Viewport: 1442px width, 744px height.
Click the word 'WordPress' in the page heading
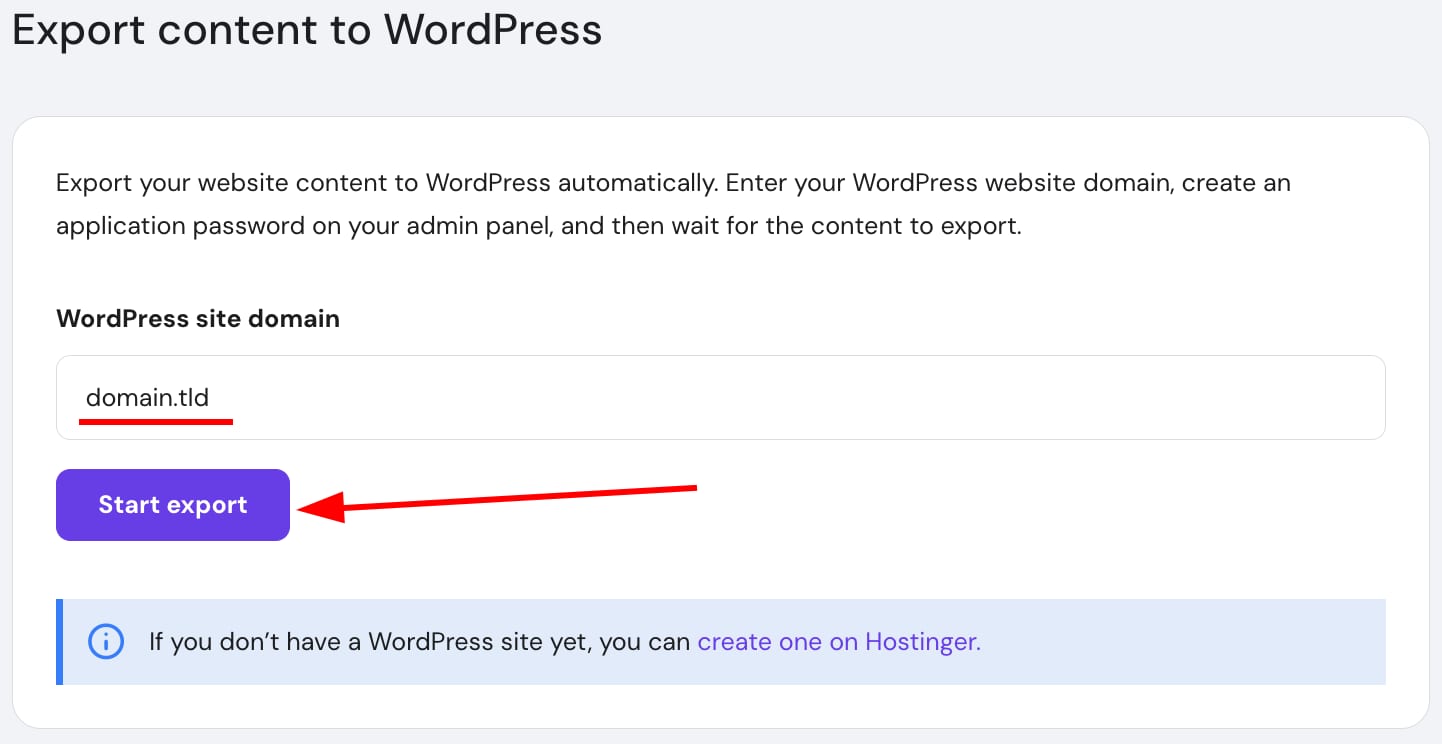(493, 30)
